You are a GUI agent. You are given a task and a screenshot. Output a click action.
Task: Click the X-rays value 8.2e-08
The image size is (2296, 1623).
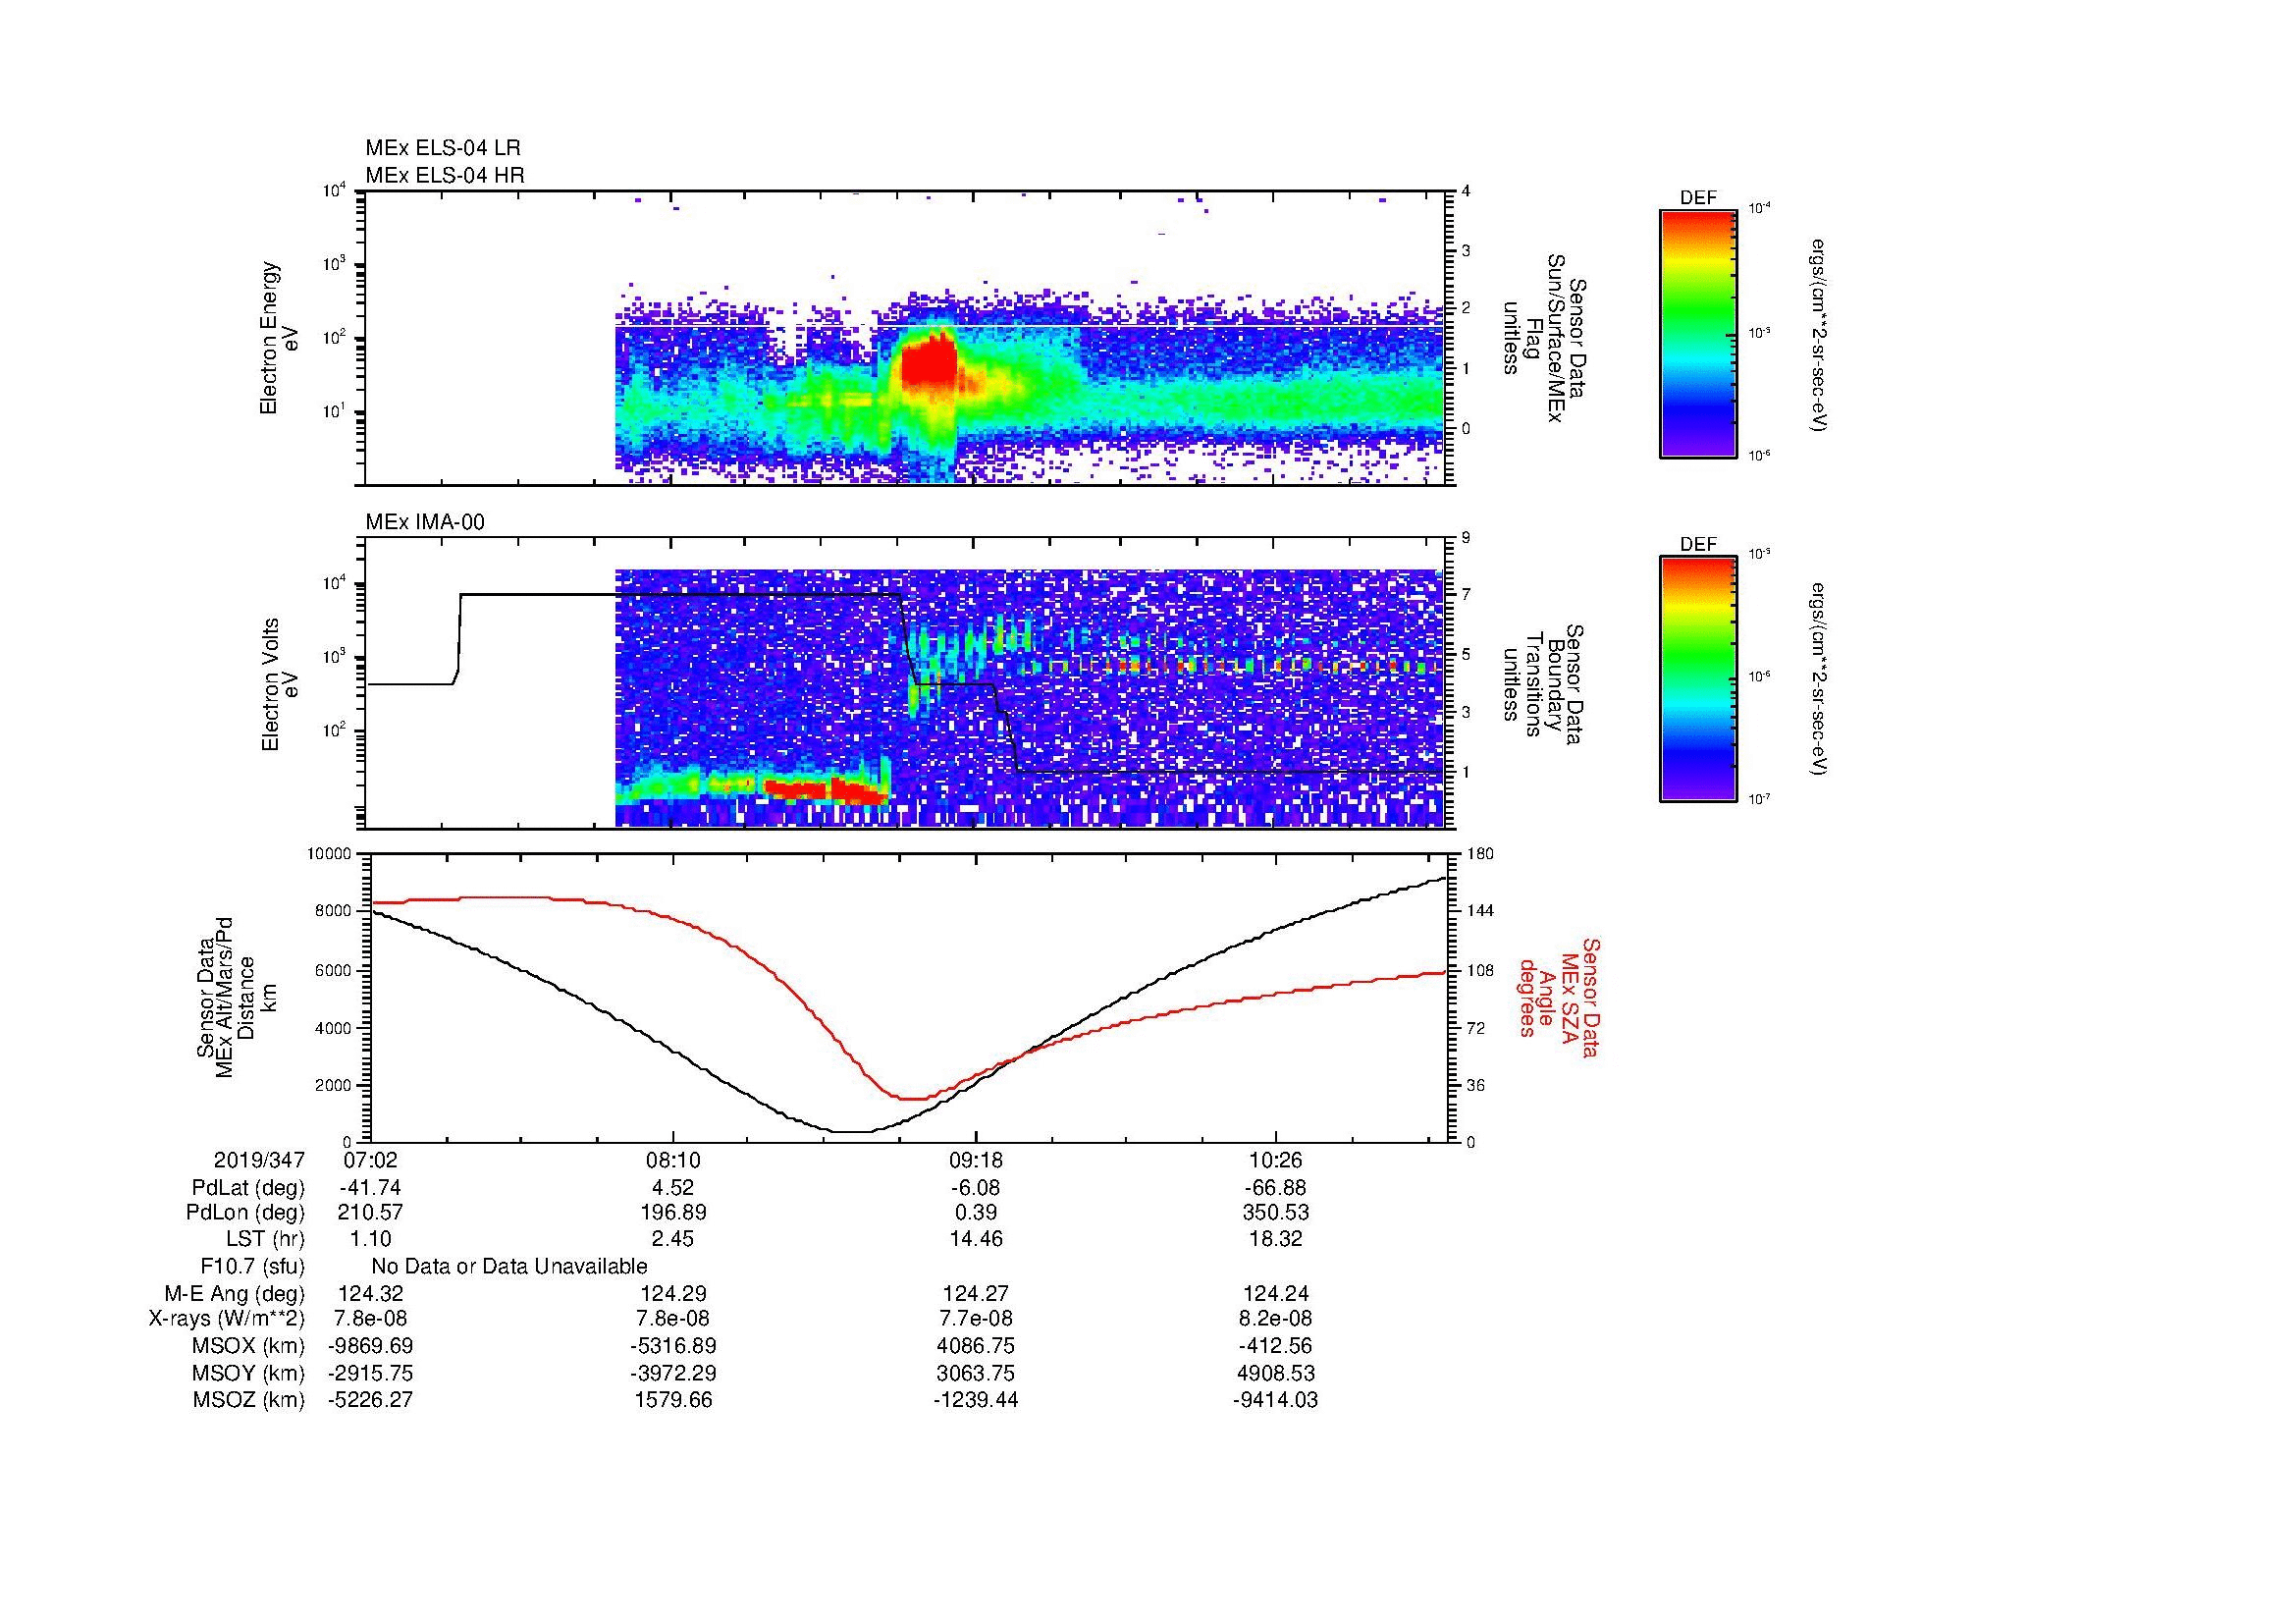coord(1276,1320)
